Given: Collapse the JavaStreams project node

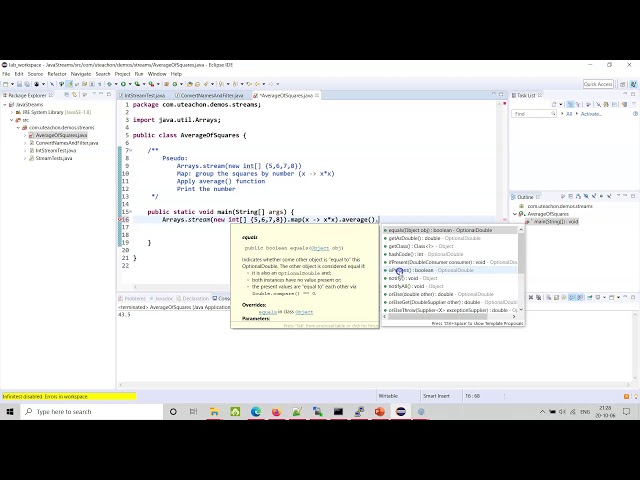Looking at the screenshot, I should tap(5, 104).
